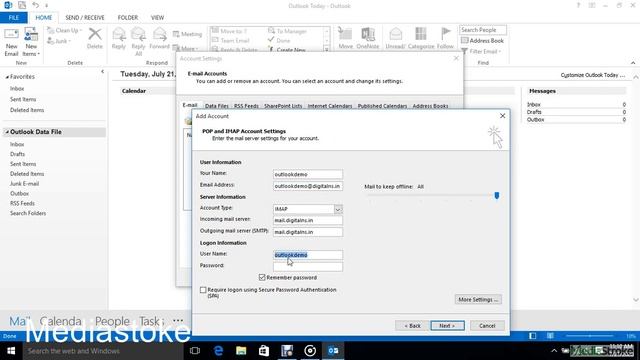This screenshot has height=360, width=640.
Task: Open New Items ribbon button
Action: point(31,42)
